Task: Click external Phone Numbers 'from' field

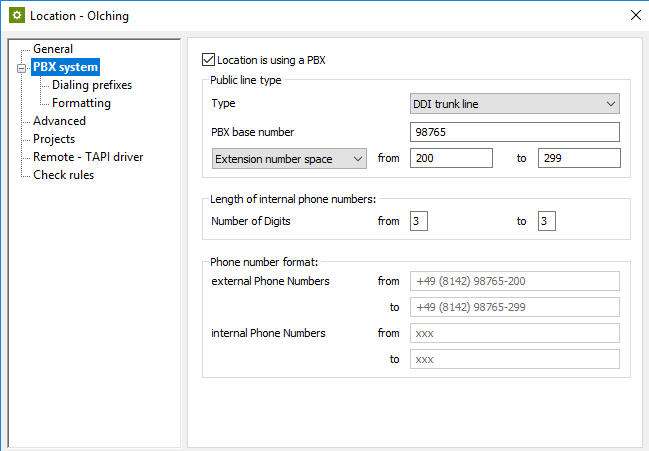Action: (x=515, y=282)
